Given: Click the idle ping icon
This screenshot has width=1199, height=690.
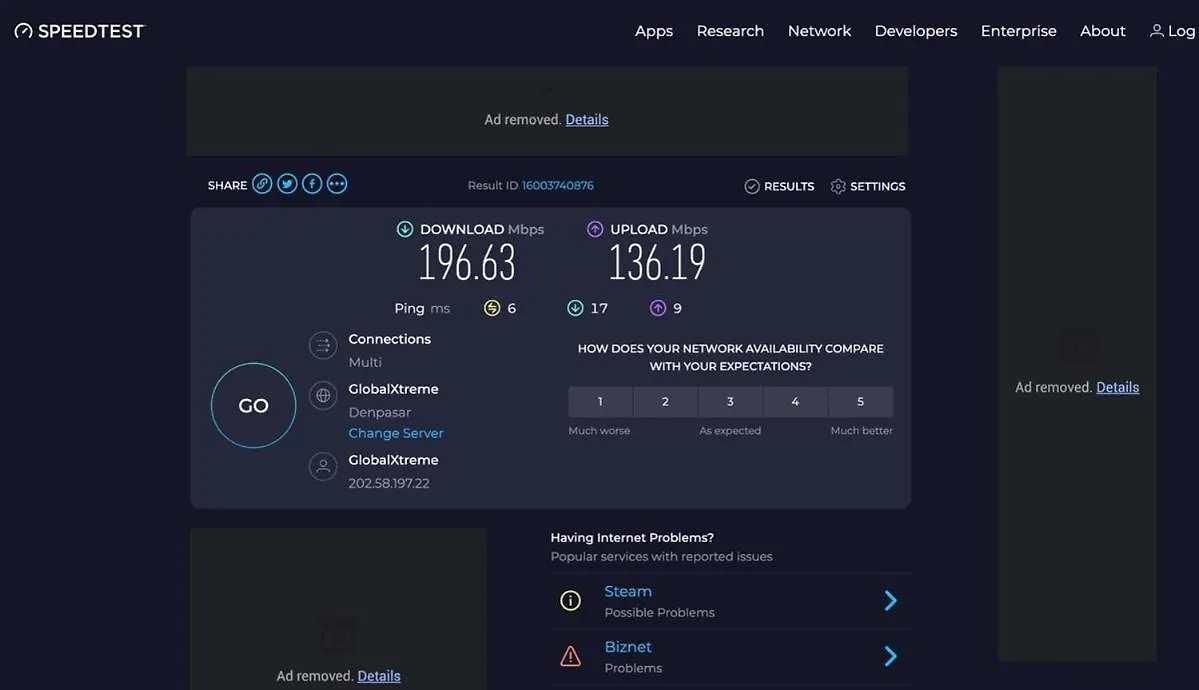Looking at the screenshot, I should pos(492,308).
